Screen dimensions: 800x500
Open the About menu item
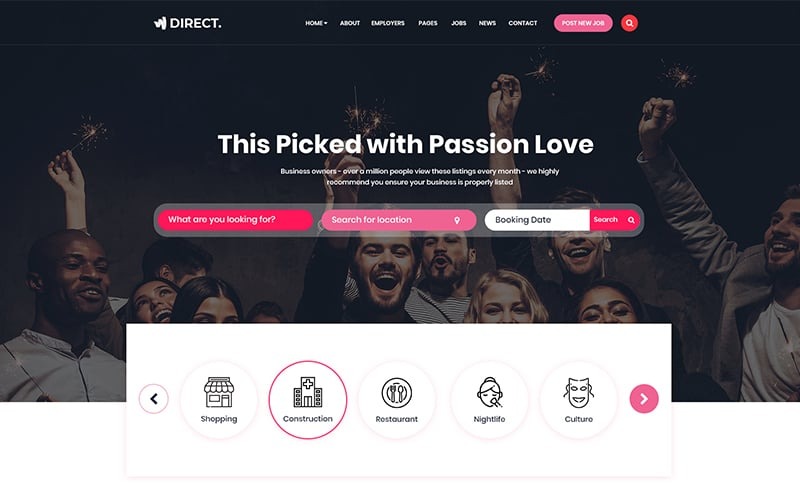[350, 23]
